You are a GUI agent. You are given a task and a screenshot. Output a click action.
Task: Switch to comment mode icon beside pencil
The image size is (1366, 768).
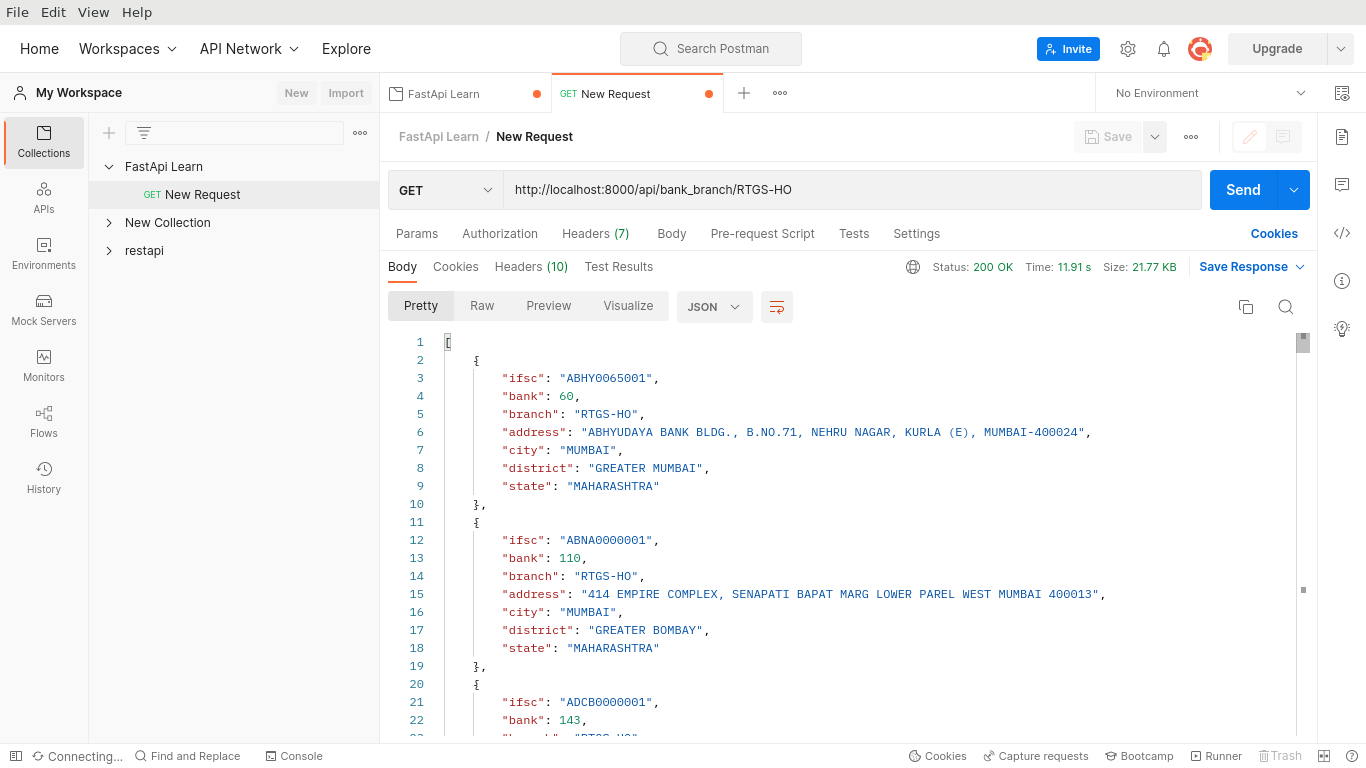[x=1284, y=137]
